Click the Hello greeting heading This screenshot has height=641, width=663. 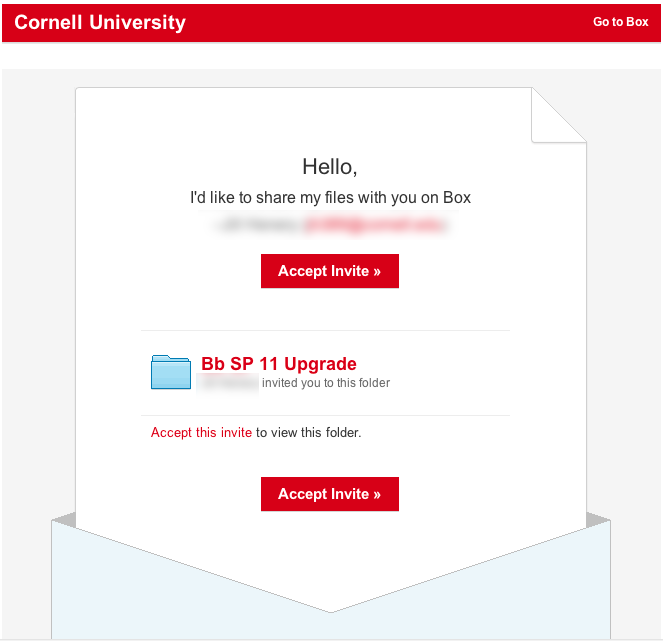click(330, 167)
